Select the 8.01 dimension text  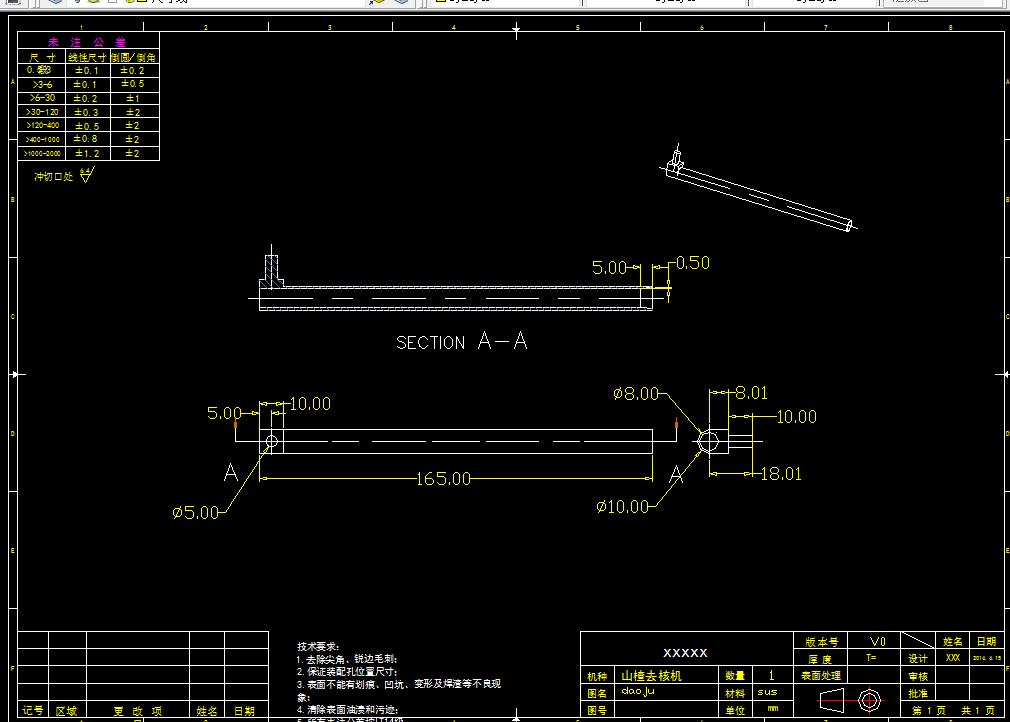pyautogui.click(x=751, y=393)
